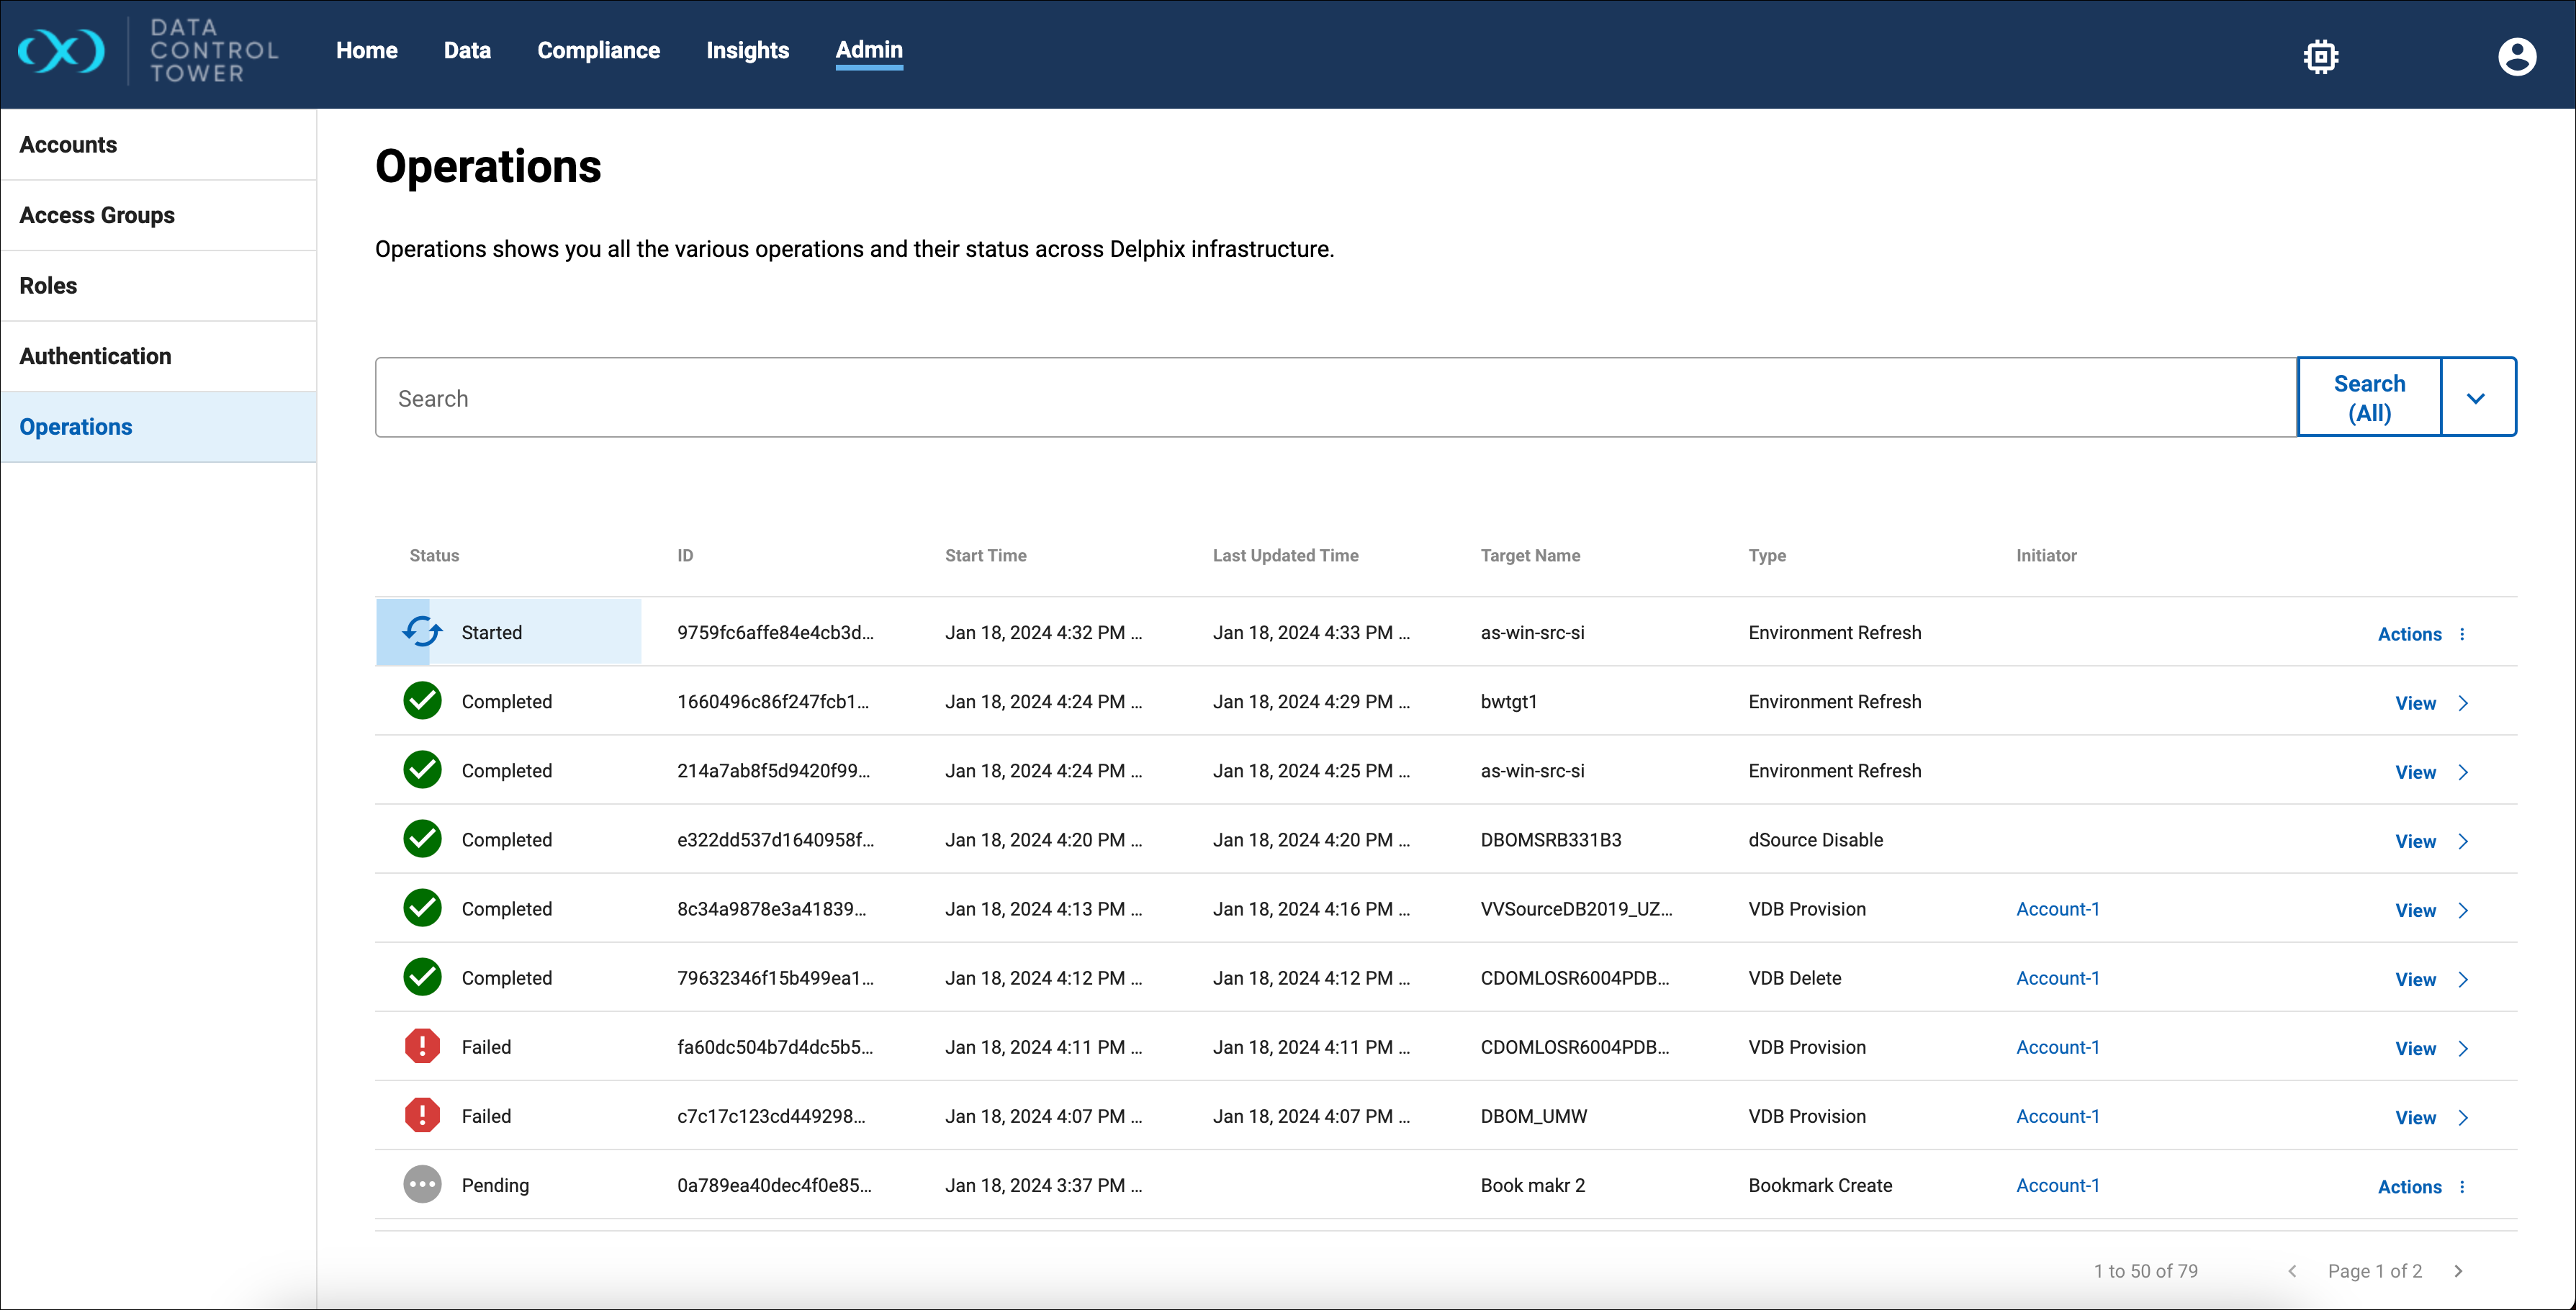Click red Failed icon for DBOM_UMW row
Image resolution: width=2576 pixels, height=1310 pixels.
click(x=422, y=1115)
